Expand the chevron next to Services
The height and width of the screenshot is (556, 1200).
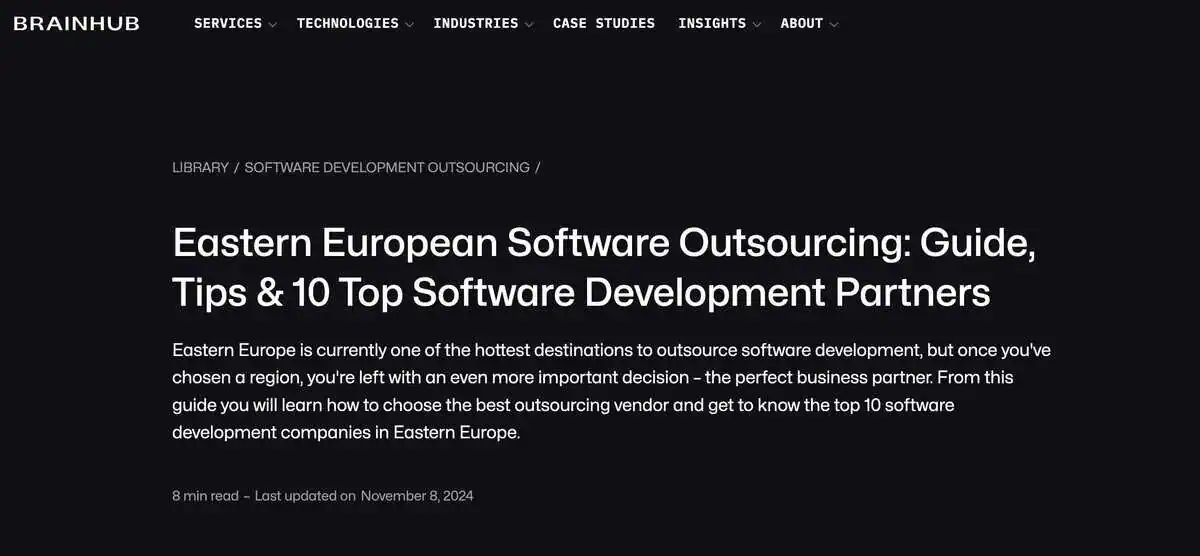pyautogui.click(x=272, y=24)
